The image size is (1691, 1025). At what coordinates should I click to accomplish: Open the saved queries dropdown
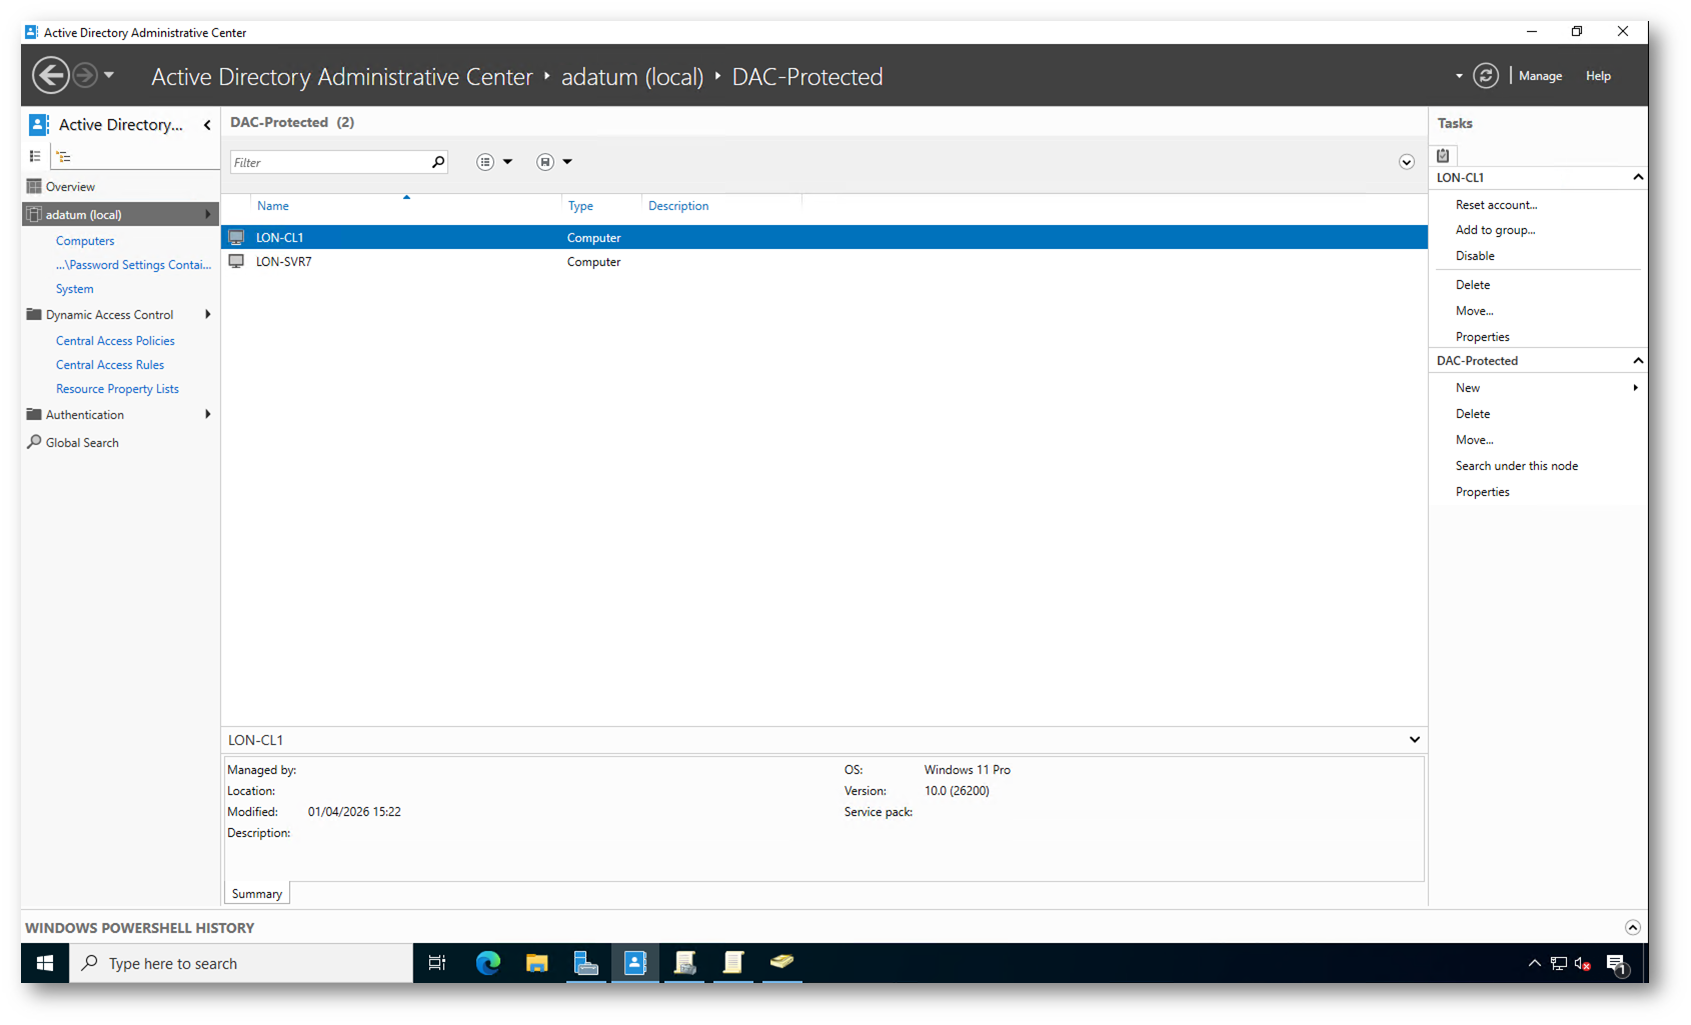coord(554,162)
